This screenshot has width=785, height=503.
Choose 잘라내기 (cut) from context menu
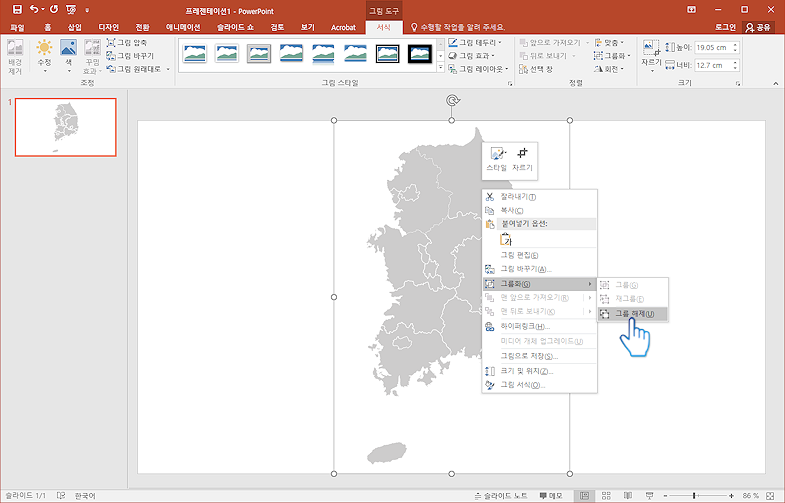click(x=540, y=197)
